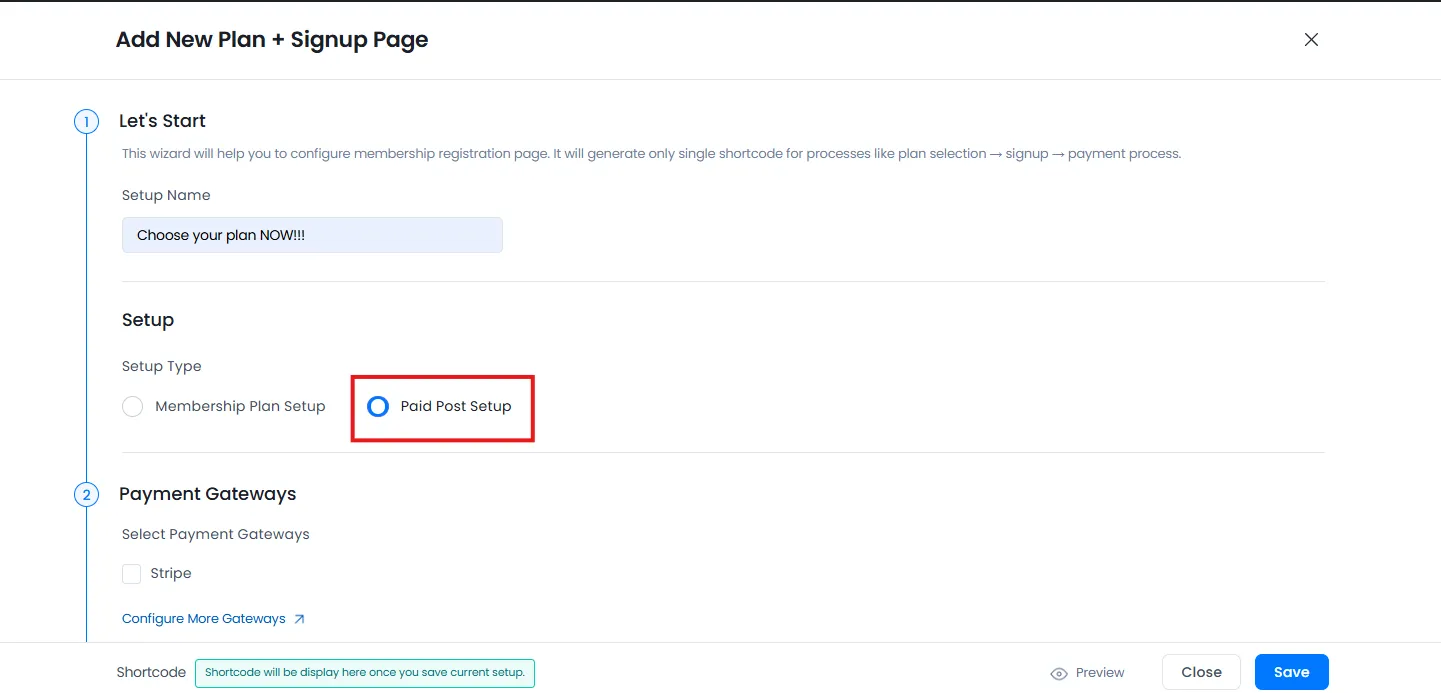Click the Payment Gateways section heading

coord(207,494)
